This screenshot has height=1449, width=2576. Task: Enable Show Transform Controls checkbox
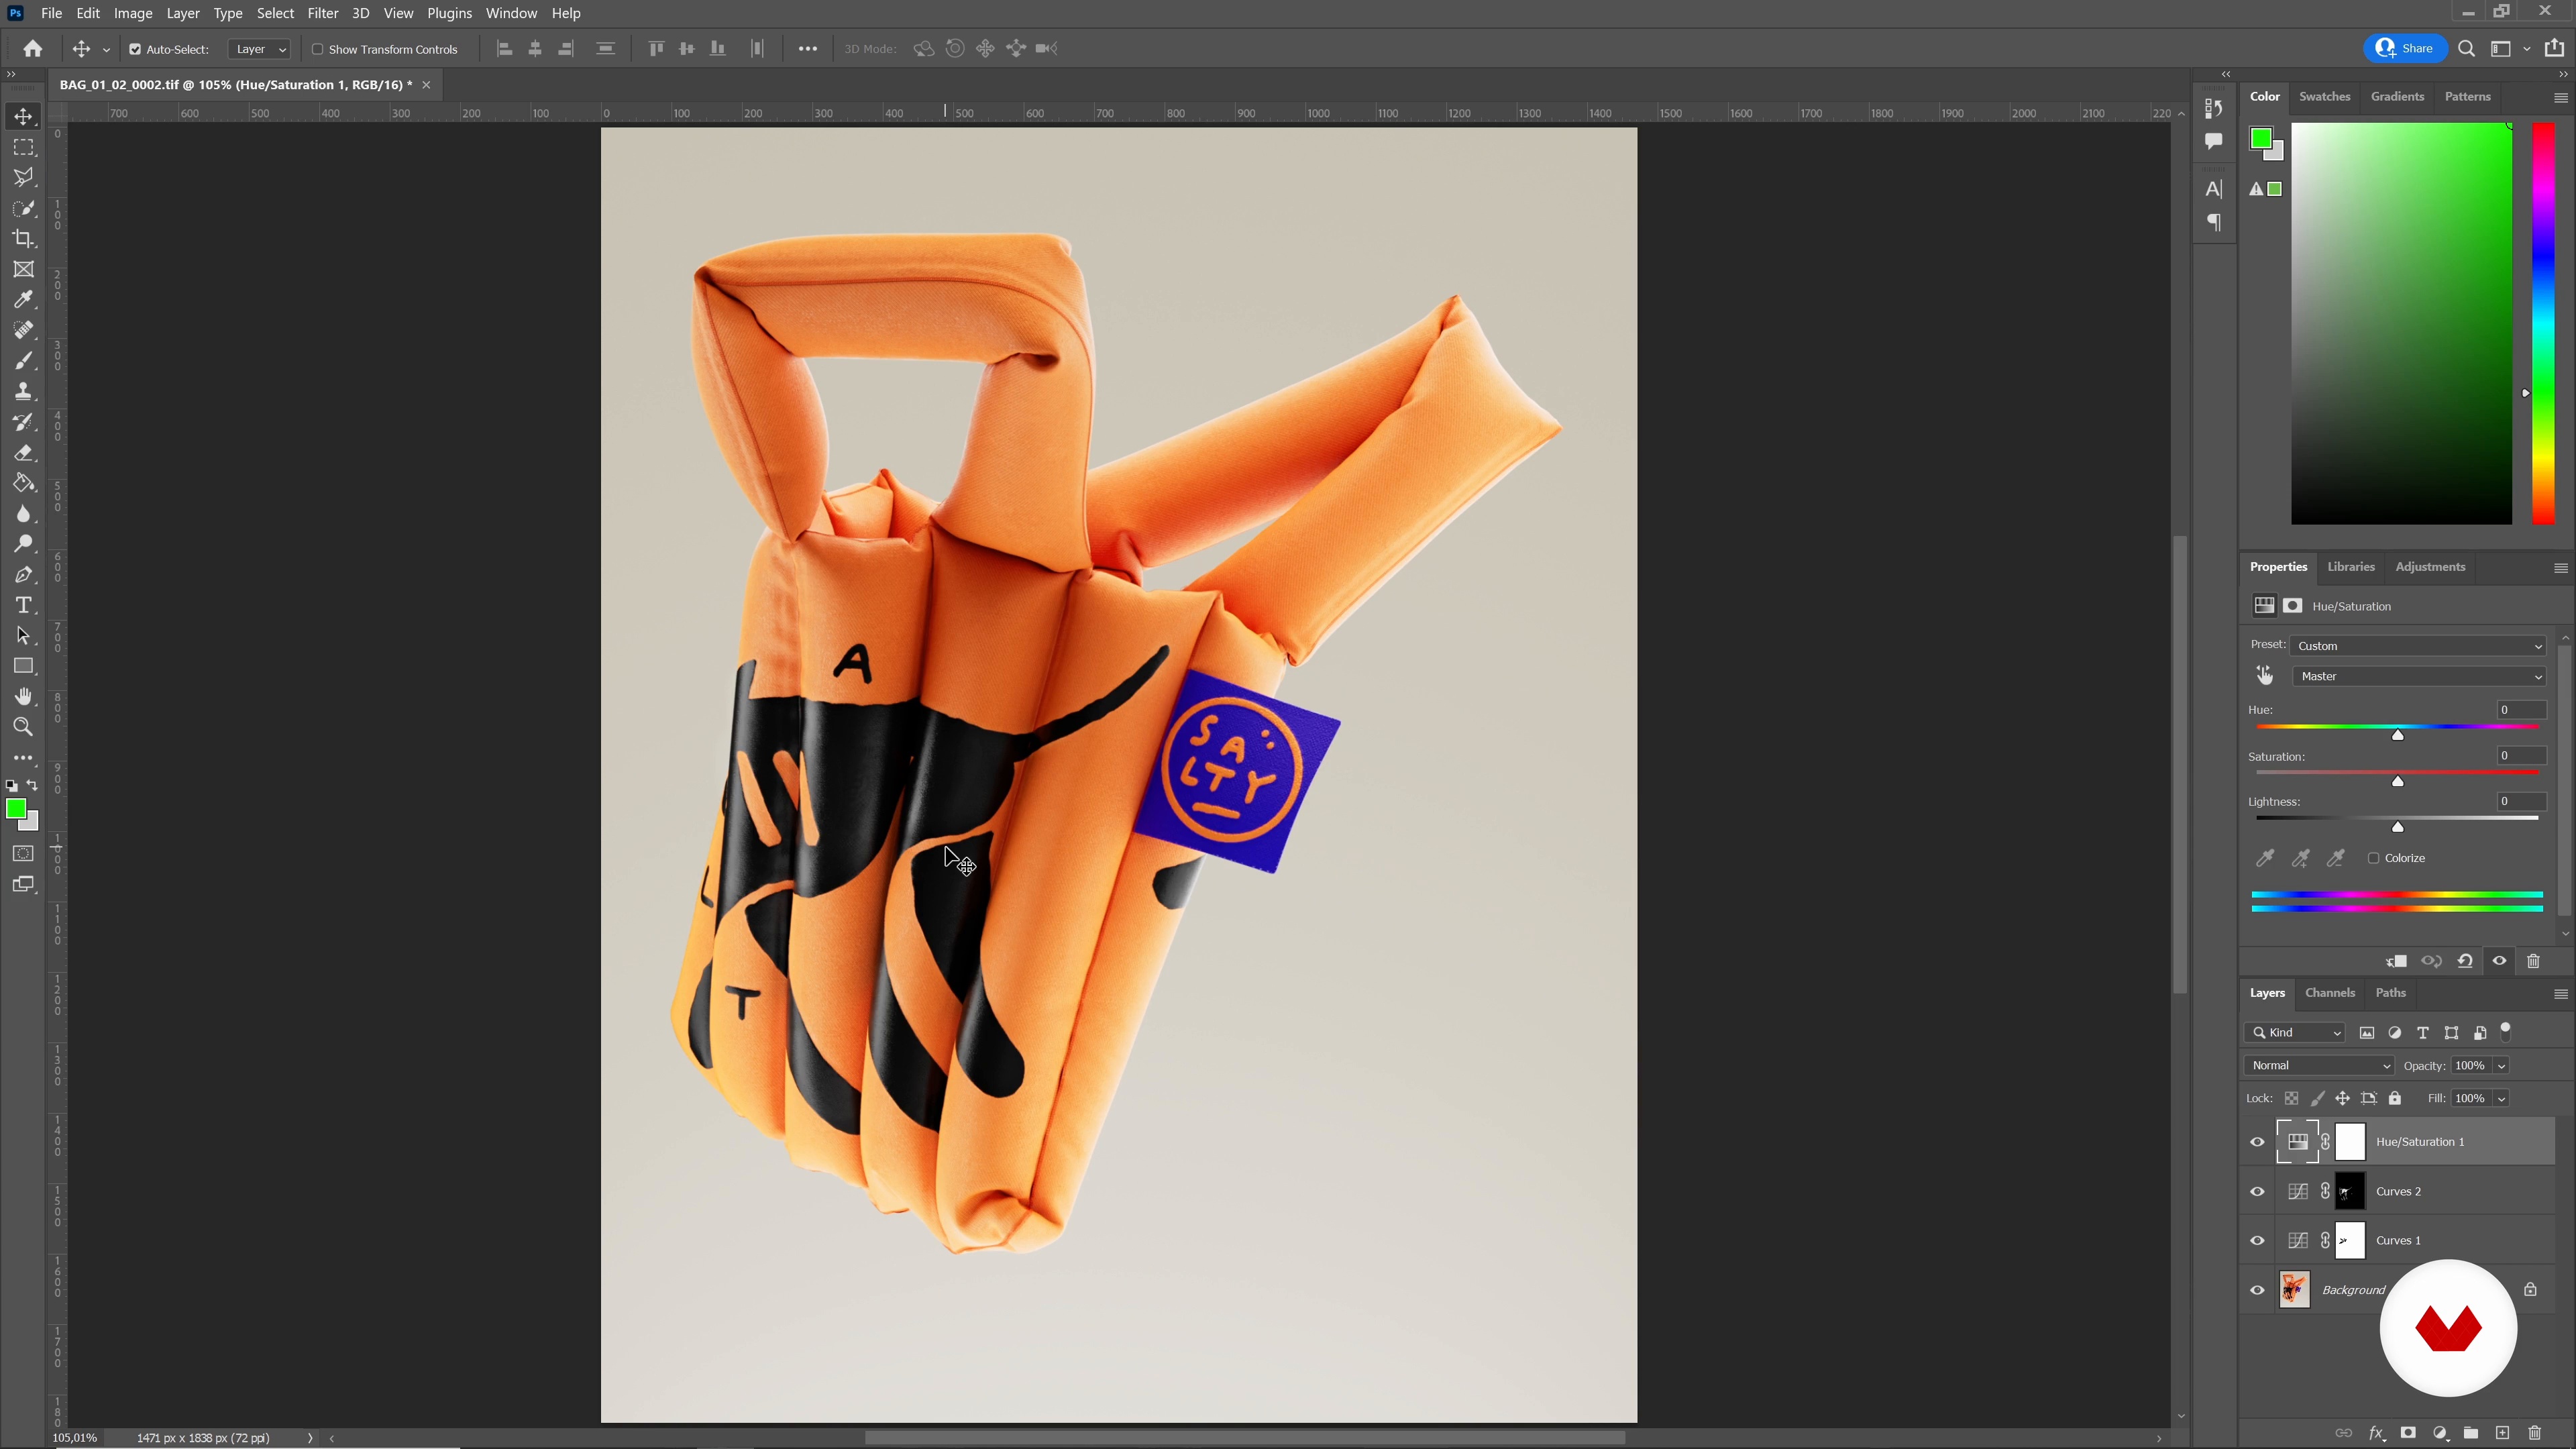tap(318, 49)
